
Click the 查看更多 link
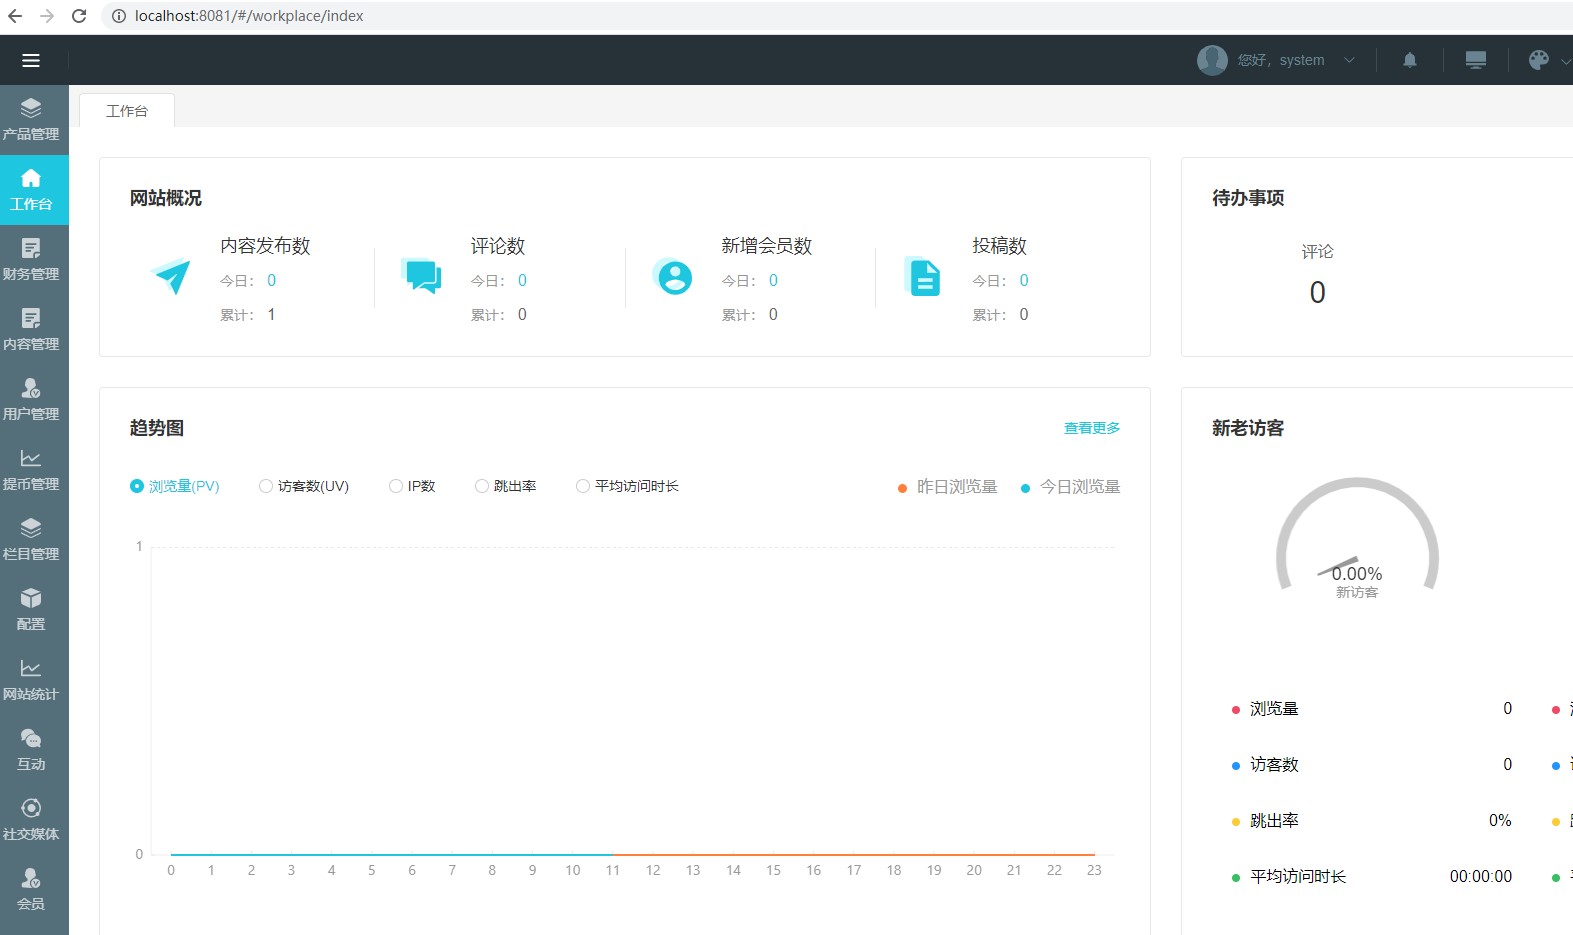click(x=1092, y=428)
